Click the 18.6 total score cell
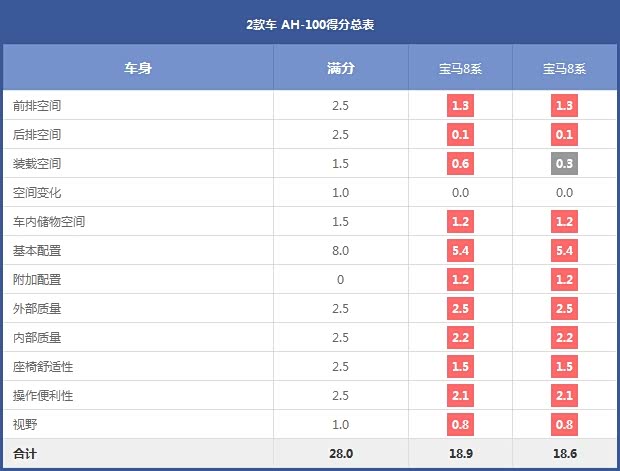Image resolution: width=620 pixels, height=471 pixels. tap(564, 454)
